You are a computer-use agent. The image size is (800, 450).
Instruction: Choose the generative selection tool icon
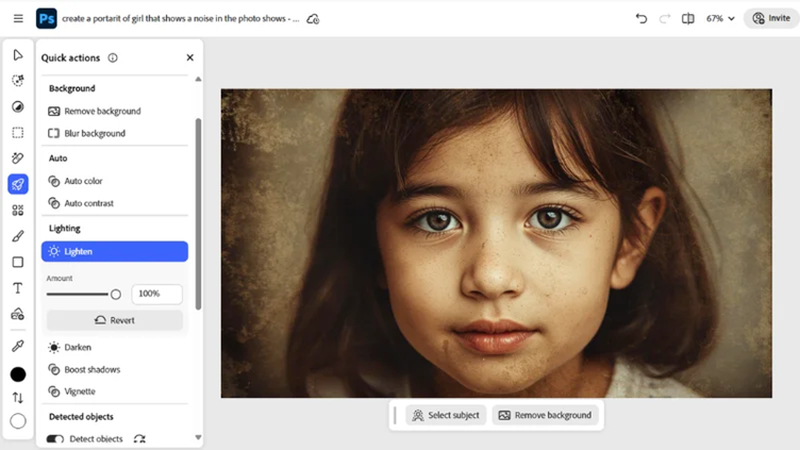(x=18, y=81)
